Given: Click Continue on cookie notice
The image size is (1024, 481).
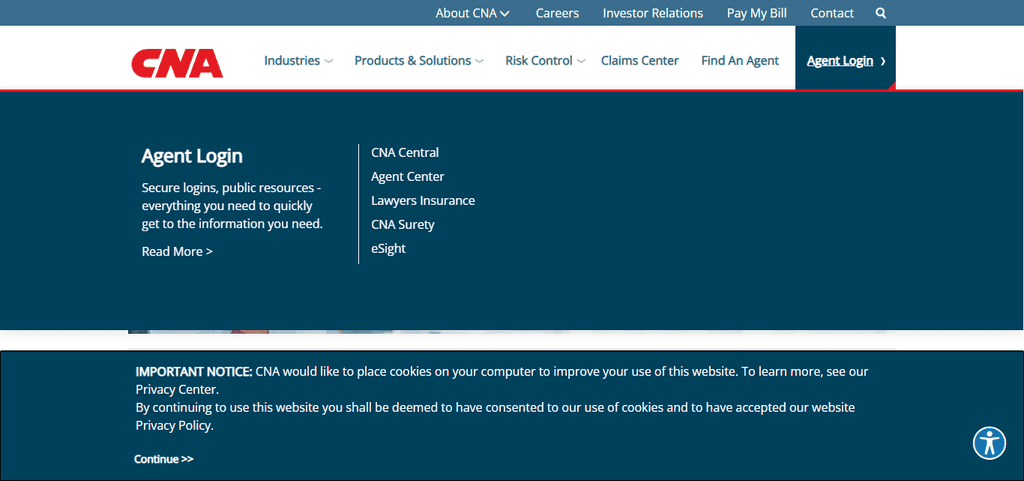Looking at the screenshot, I should pyautogui.click(x=164, y=459).
